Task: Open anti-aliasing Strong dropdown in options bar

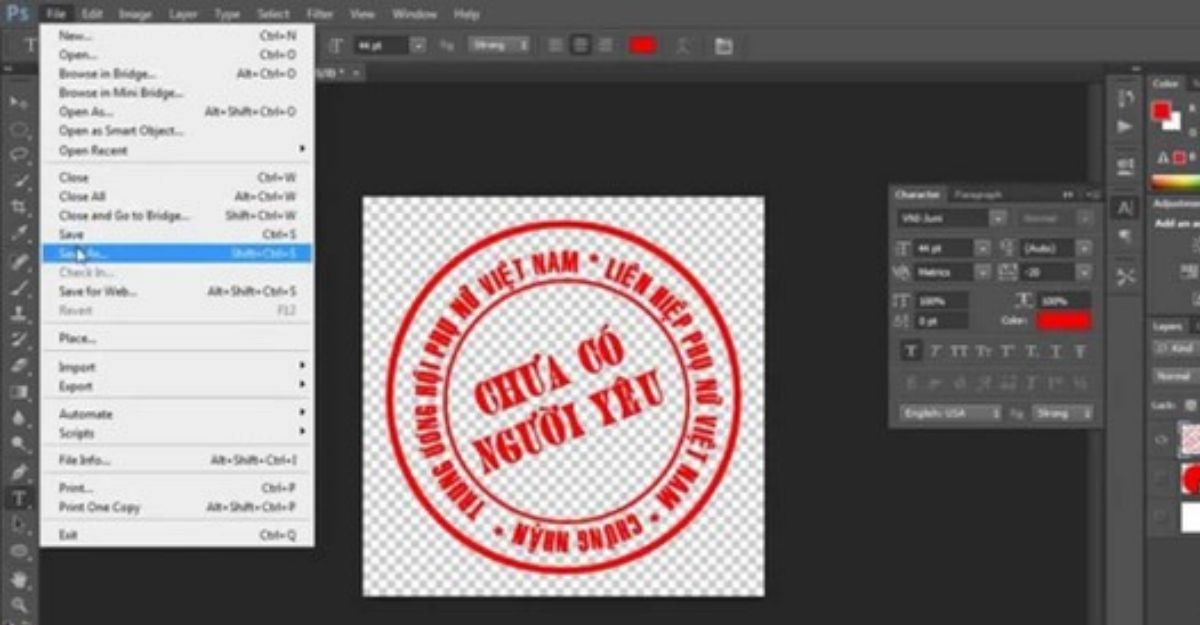Action: (x=498, y=45)
